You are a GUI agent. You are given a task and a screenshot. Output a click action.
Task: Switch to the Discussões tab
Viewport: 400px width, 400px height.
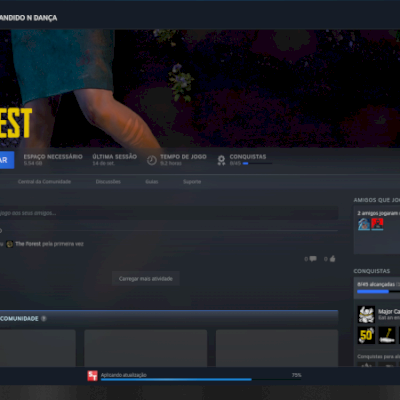point(108,182)
